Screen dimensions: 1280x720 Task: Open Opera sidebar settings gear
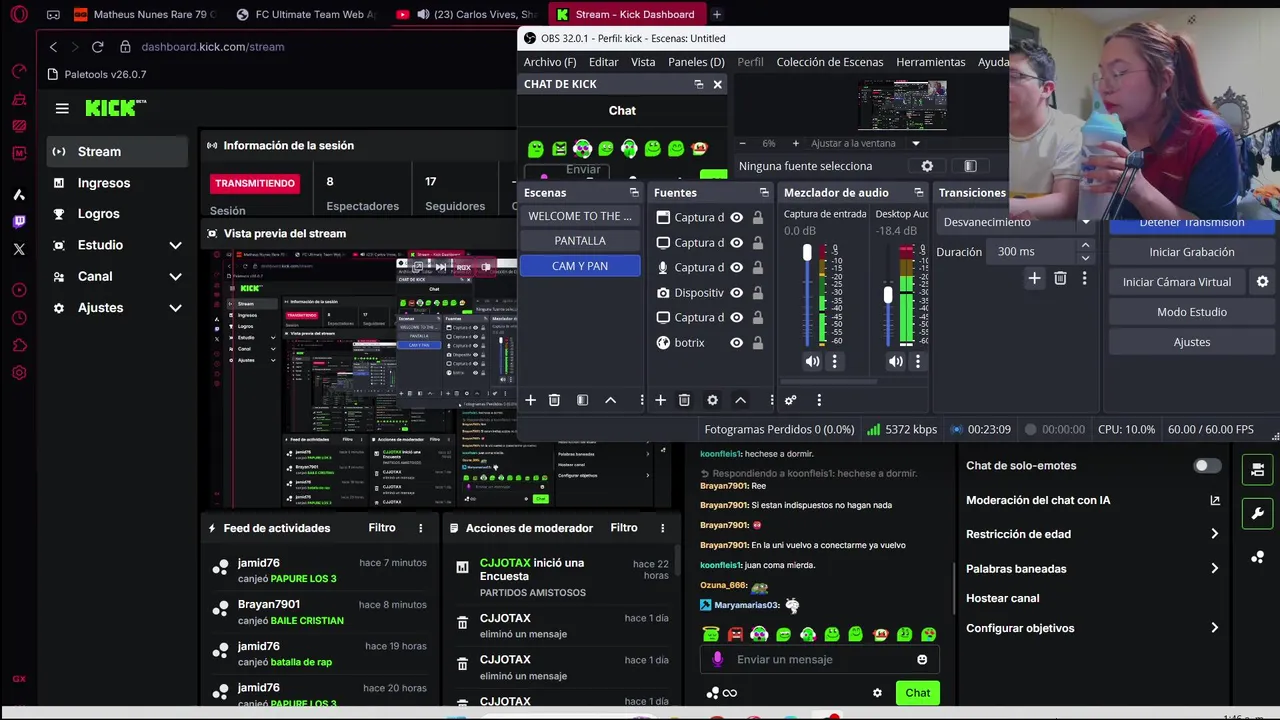(19, 373)
